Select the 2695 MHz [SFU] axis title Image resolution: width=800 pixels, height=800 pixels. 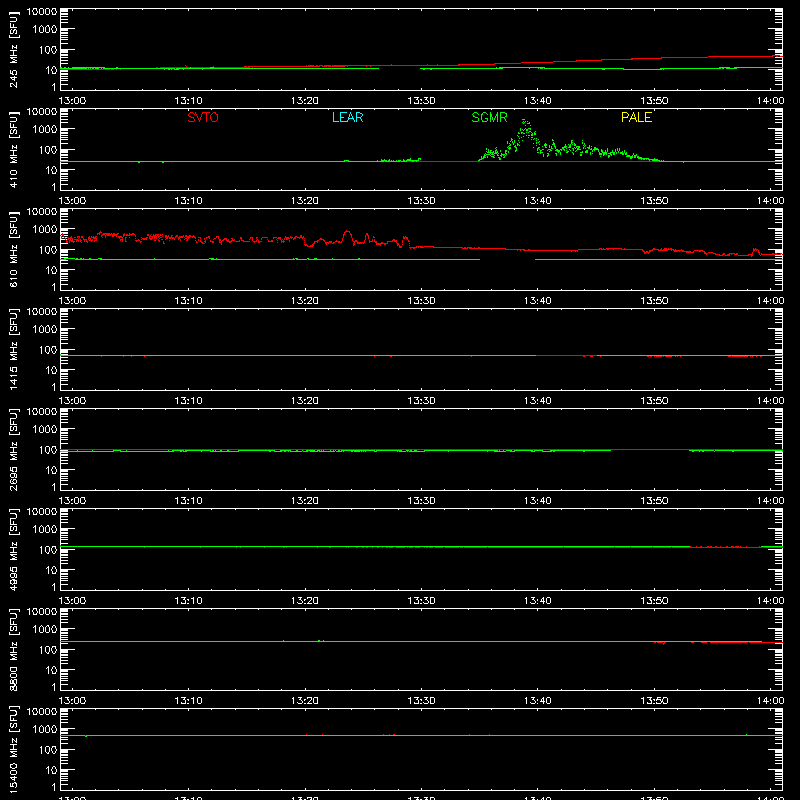13,450
